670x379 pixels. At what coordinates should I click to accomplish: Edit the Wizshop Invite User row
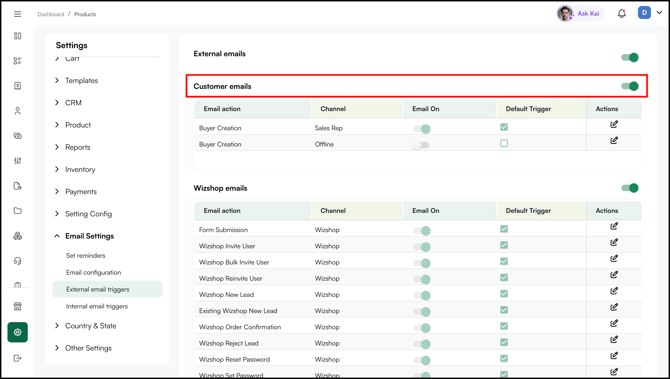pyautogui.click(x=614, y=242)
